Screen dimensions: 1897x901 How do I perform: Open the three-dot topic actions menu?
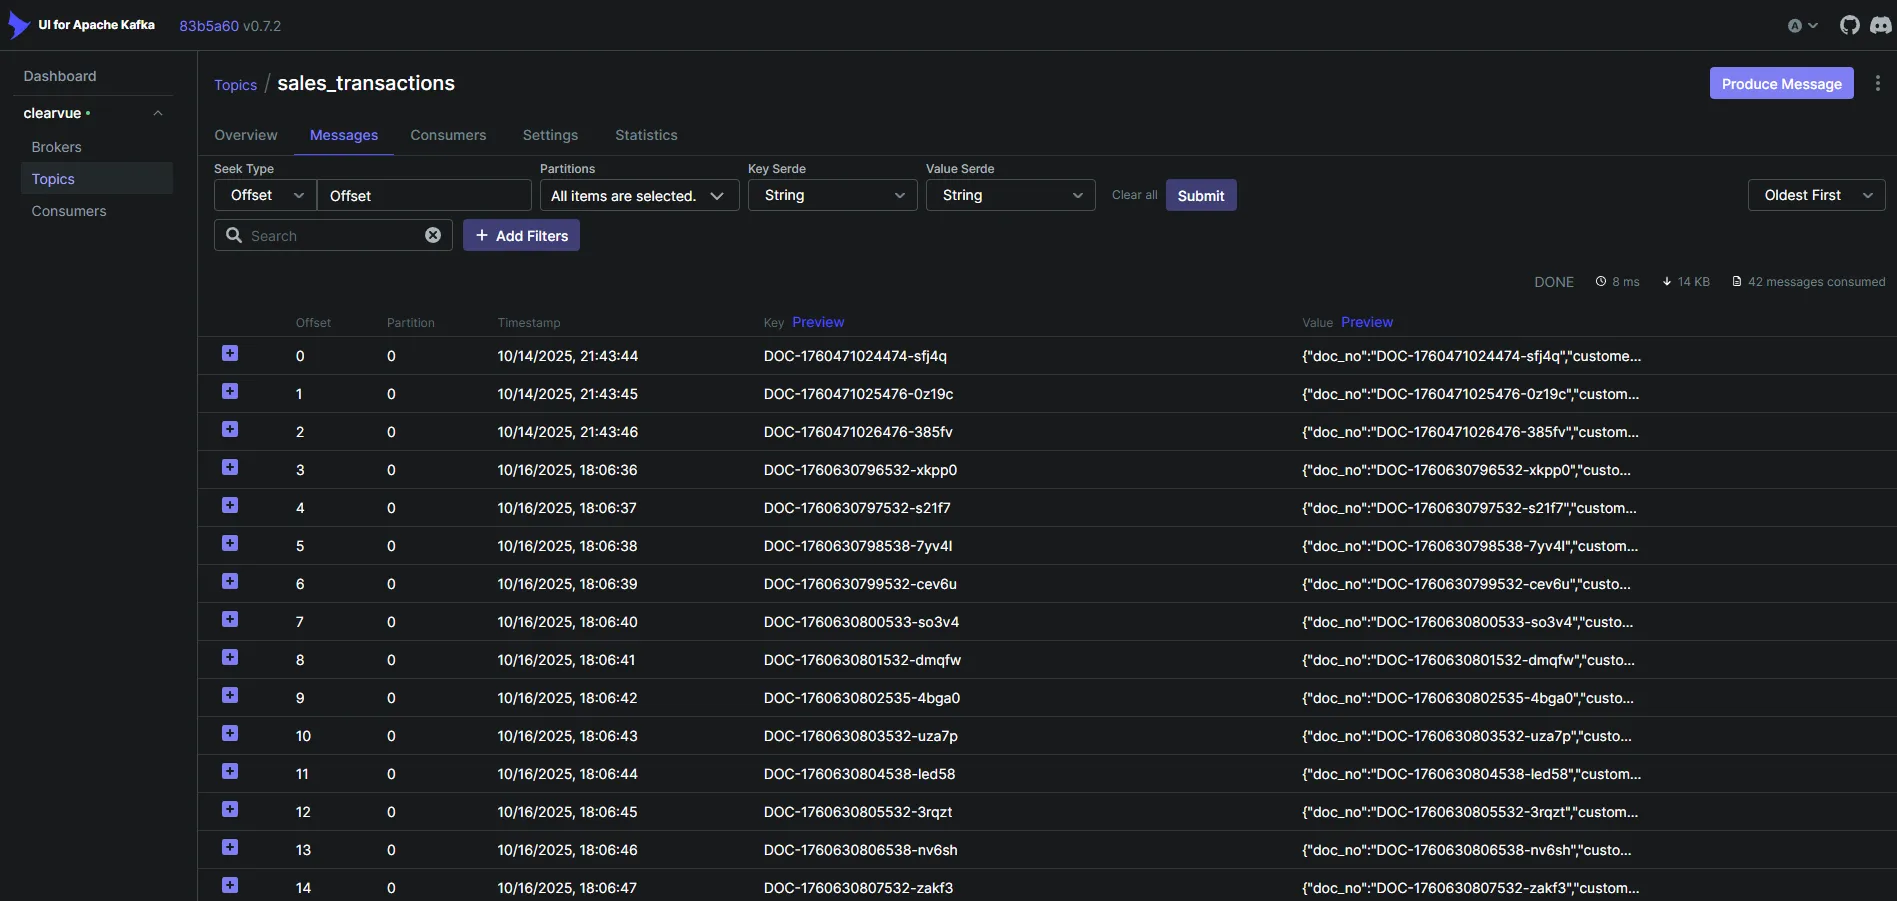(x=1877, y=83)
